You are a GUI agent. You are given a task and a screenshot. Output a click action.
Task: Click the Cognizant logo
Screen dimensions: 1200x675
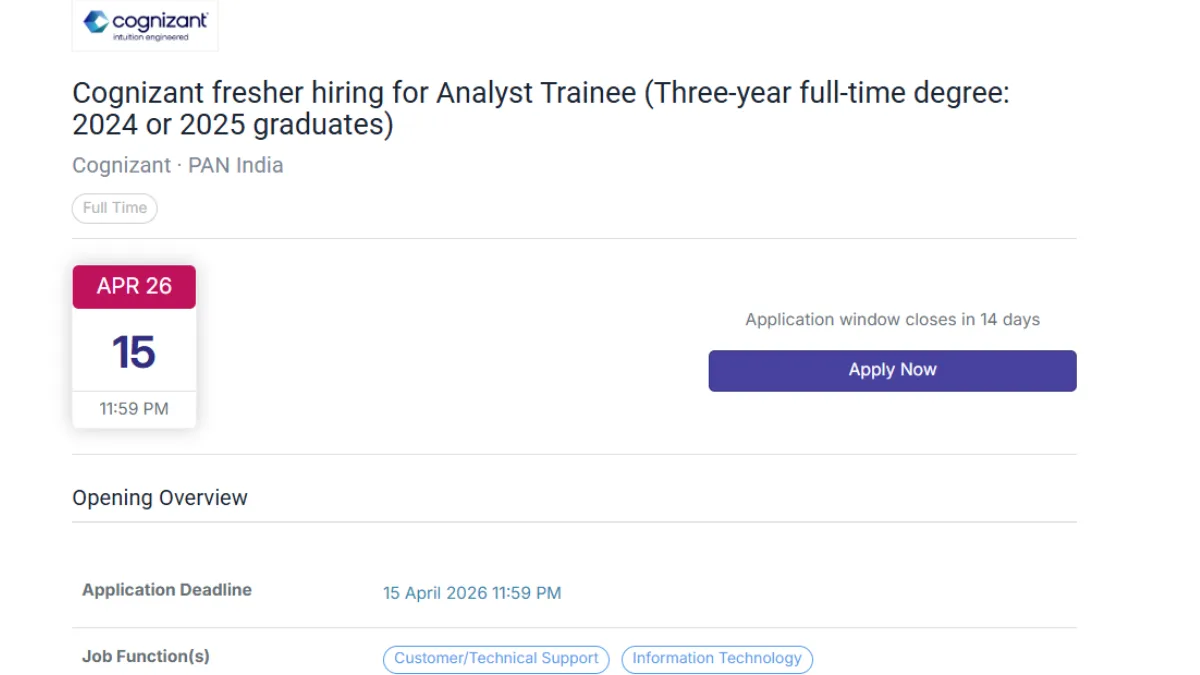(144, 24)
